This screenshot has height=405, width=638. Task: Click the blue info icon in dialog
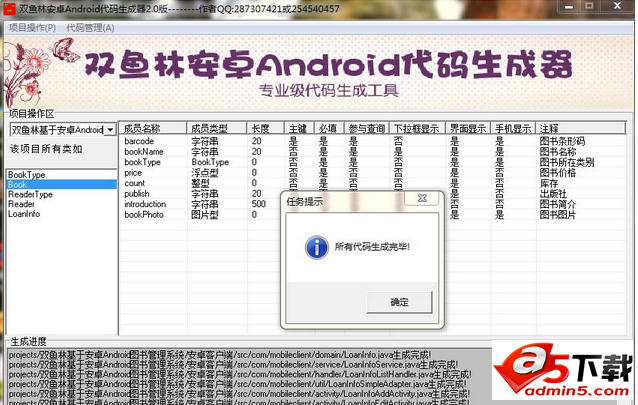tap(317, 247)
